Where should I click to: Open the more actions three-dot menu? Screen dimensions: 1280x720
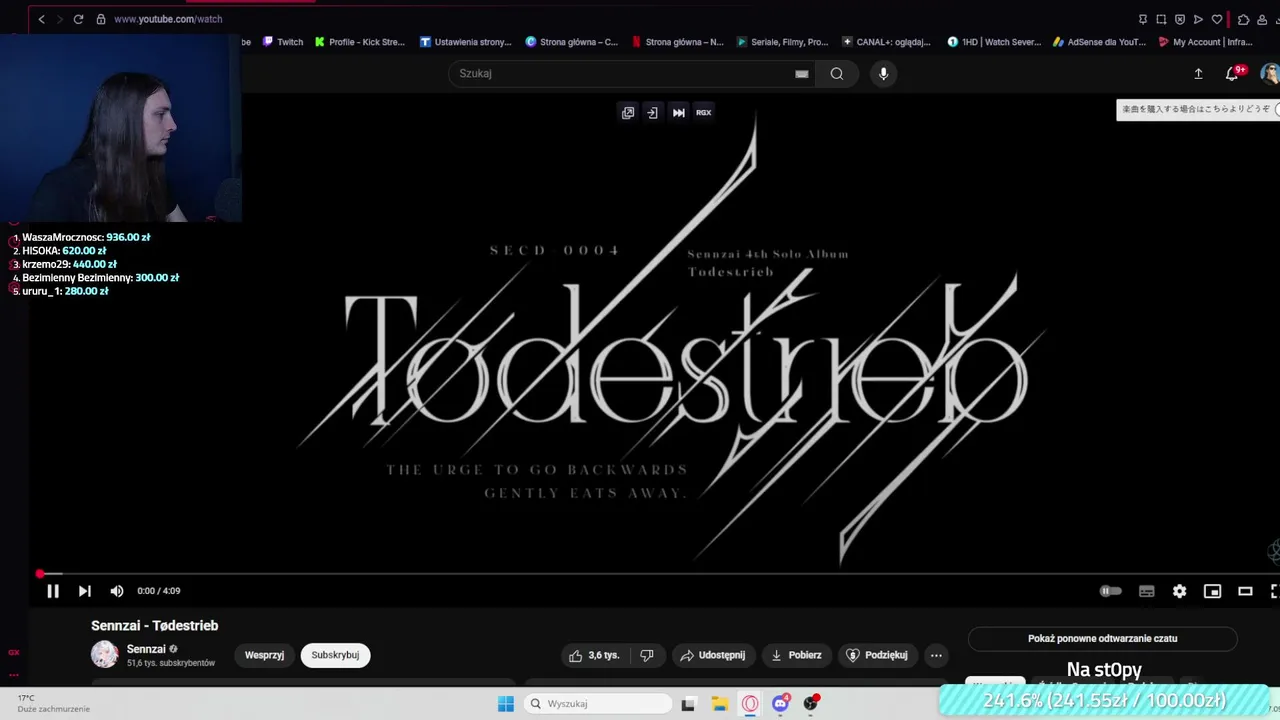click(936, 655)
